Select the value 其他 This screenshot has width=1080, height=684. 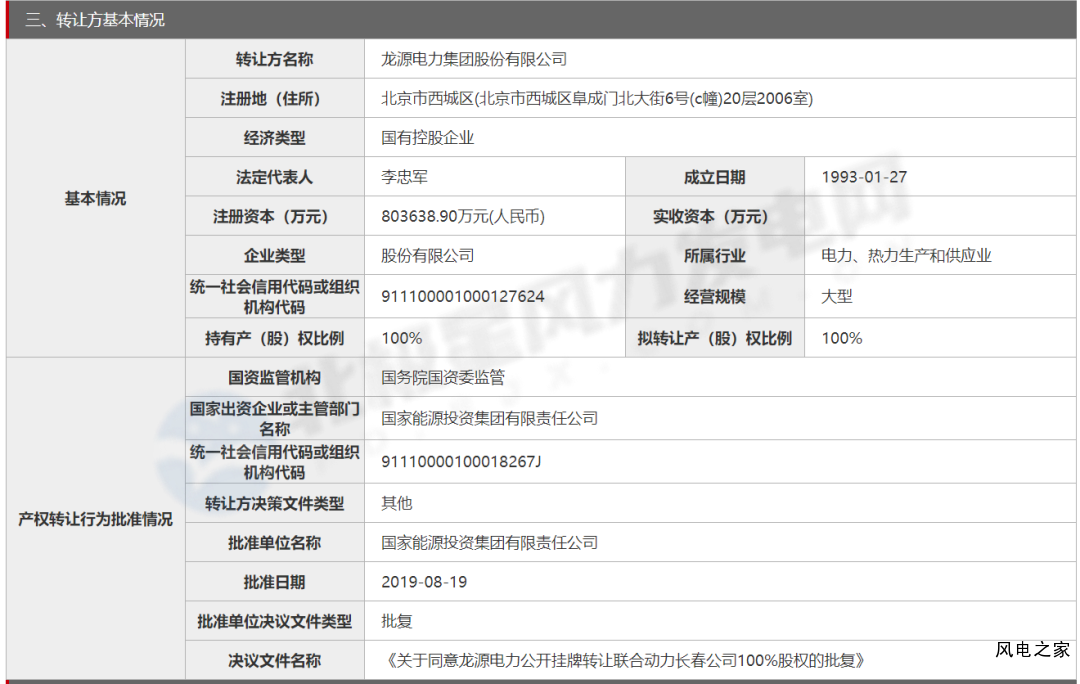pos(397,504)
